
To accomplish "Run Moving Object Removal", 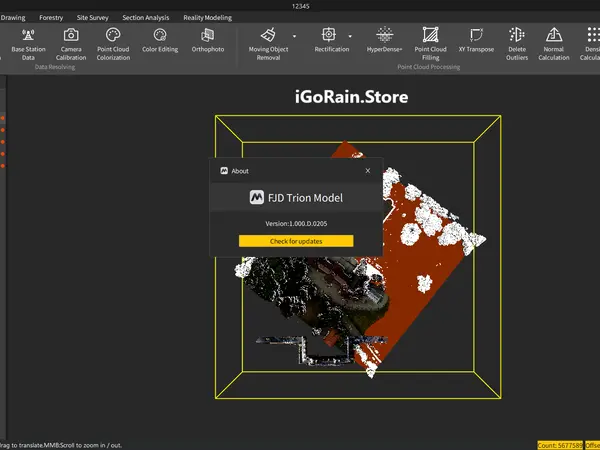I will click(268, 44).
